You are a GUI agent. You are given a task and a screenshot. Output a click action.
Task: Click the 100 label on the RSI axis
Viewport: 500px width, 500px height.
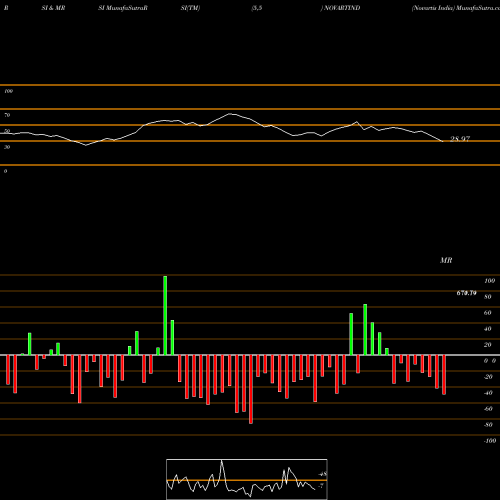[8, 91]
